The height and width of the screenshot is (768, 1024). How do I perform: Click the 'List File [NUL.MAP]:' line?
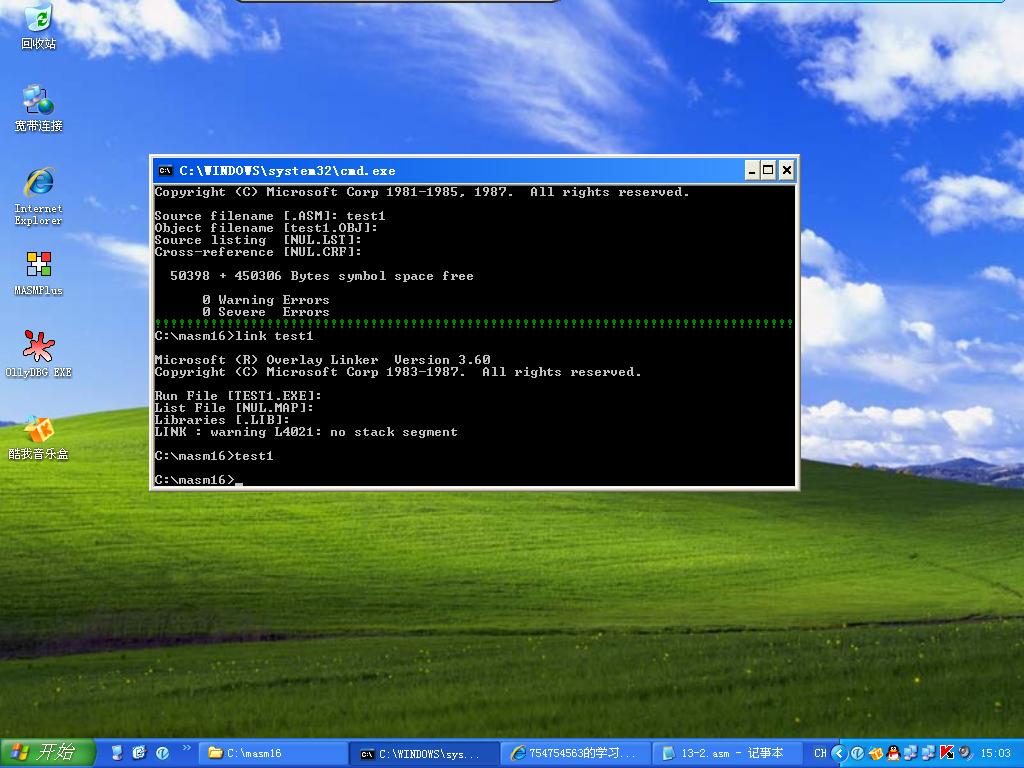point(234,408)
